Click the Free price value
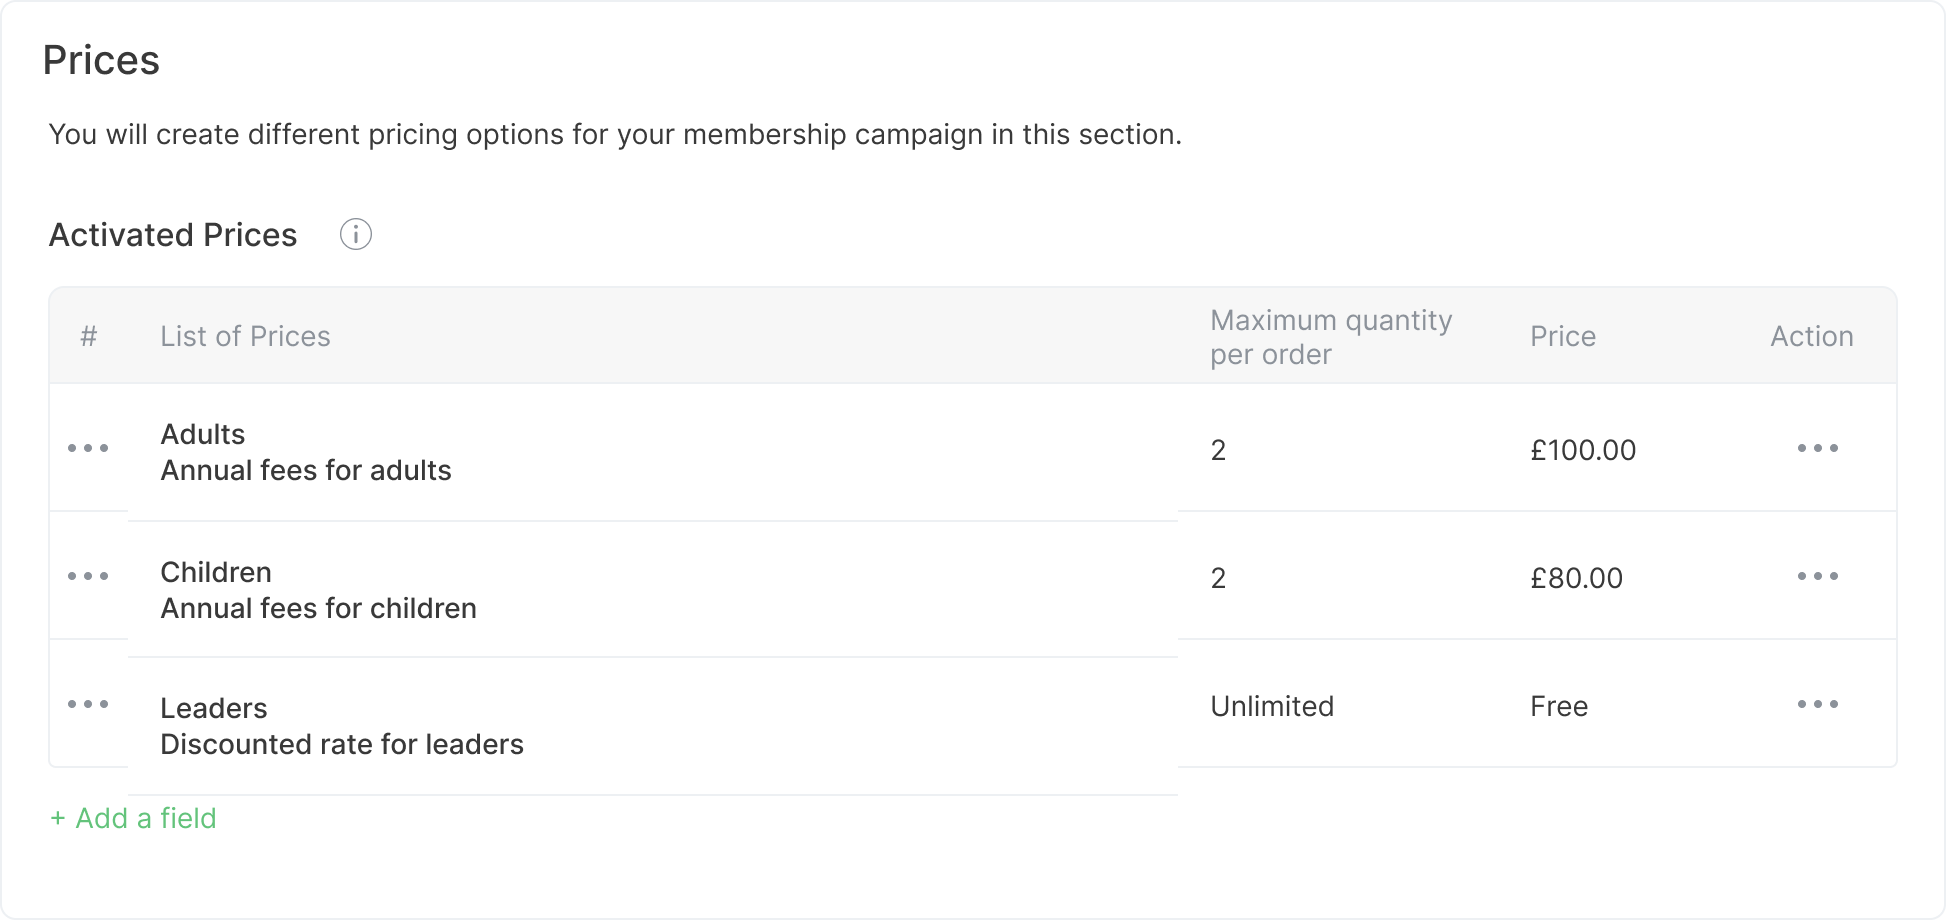Viewport: 1946px width, 920px height. [1559, 706]
